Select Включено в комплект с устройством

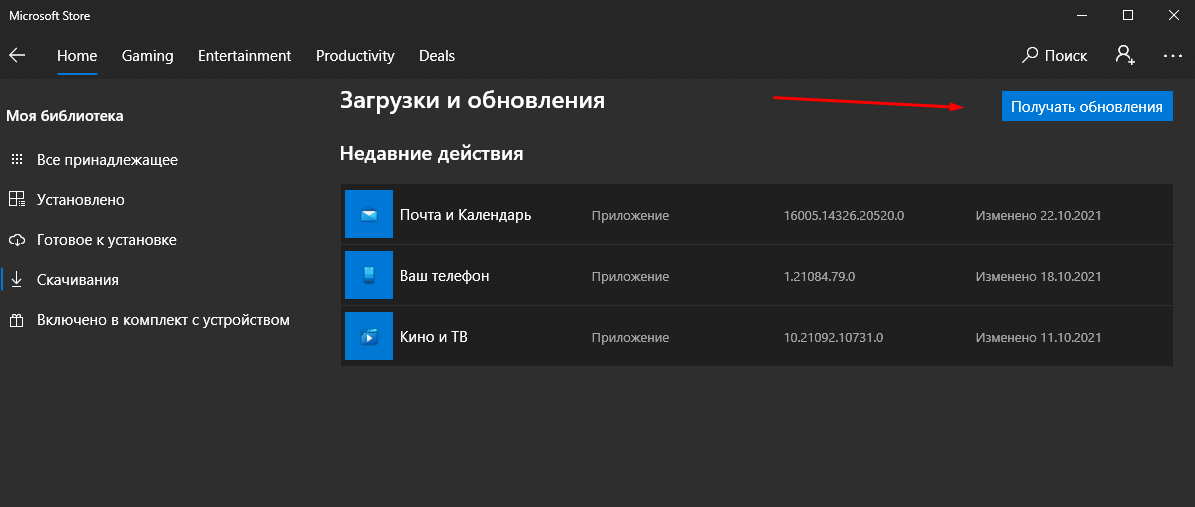(162, 320)
